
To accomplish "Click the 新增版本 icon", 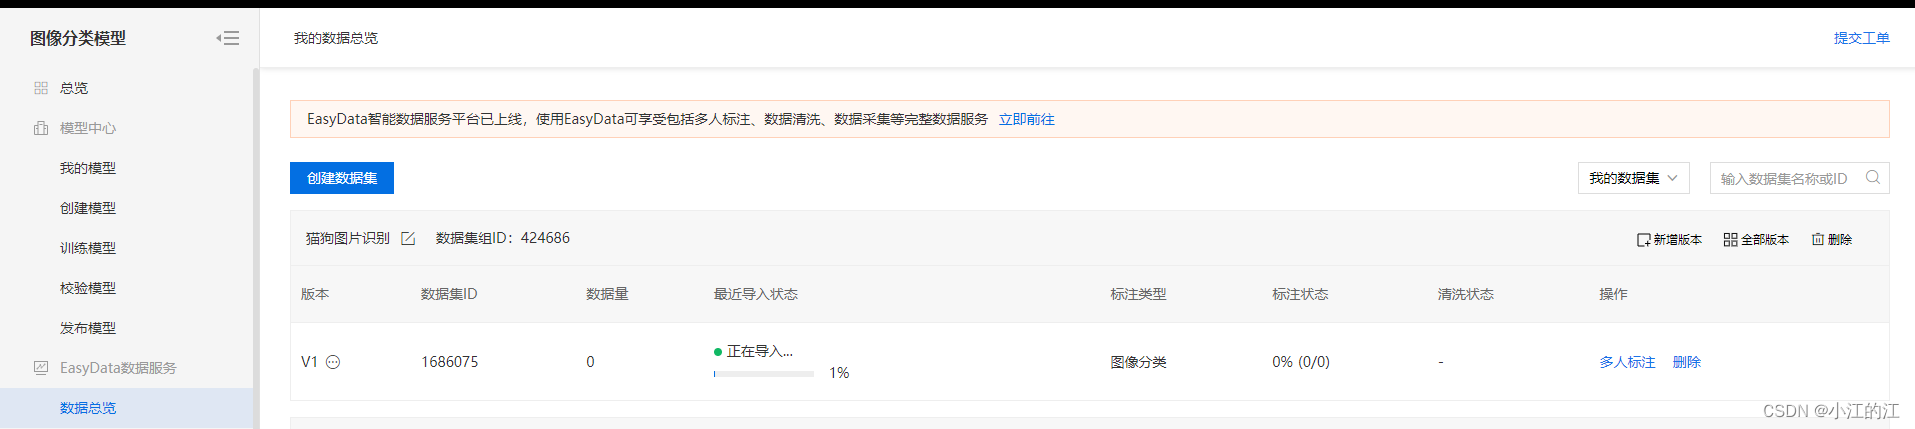I will 1643,240.
